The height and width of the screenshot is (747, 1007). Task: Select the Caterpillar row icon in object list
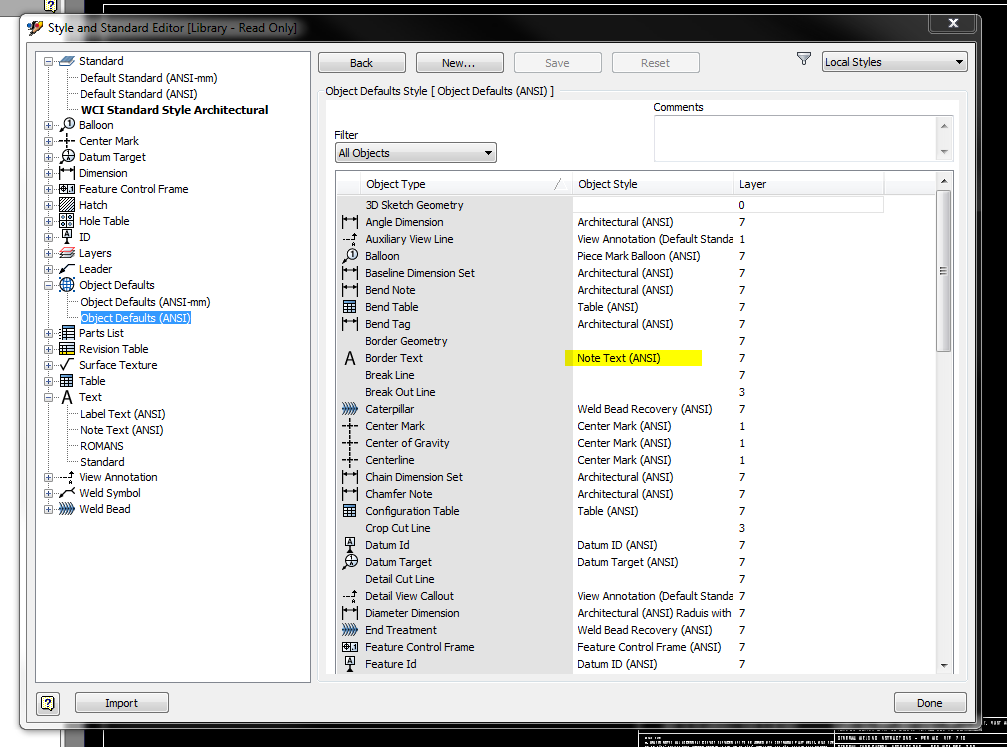tap(348, 408)
